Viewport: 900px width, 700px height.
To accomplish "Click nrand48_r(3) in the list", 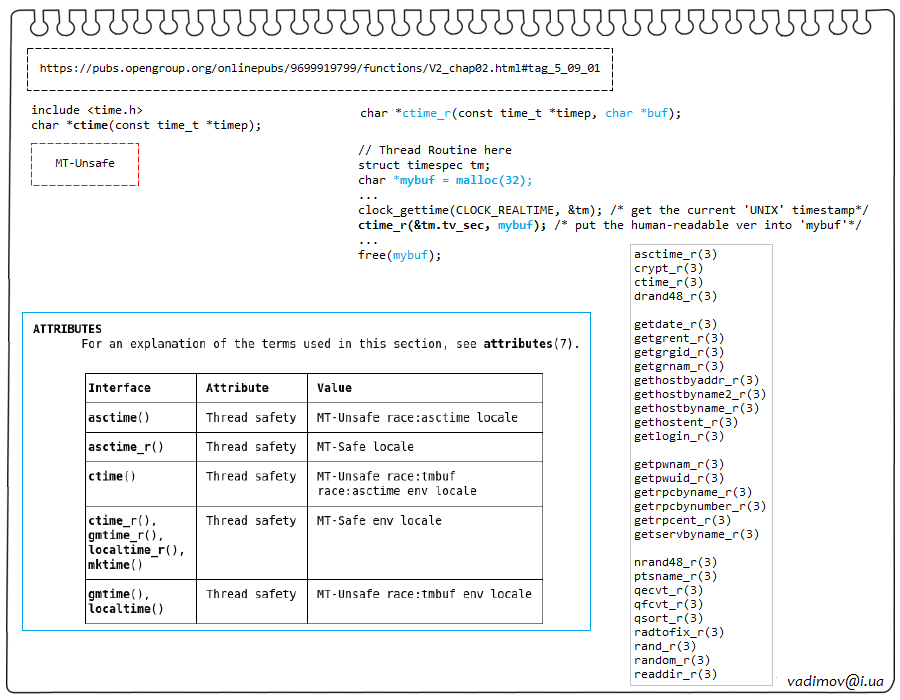I will [675, 562].
